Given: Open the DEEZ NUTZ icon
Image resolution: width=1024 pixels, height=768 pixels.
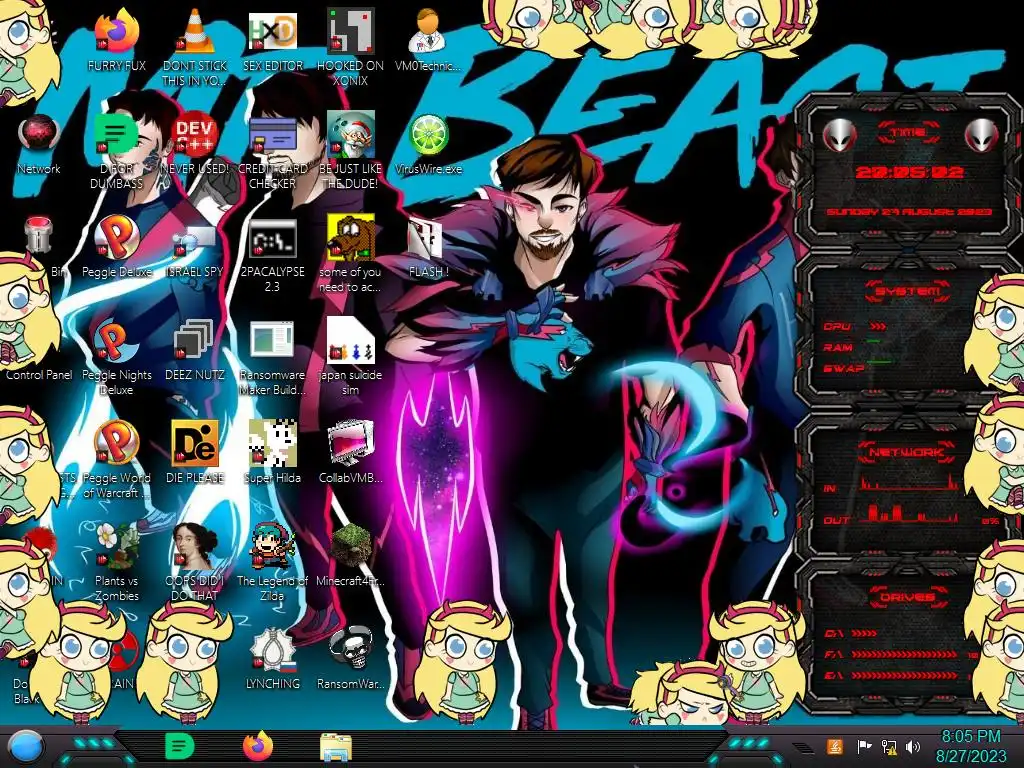Looking at the screenshot, I should click(x=195, y=341).
